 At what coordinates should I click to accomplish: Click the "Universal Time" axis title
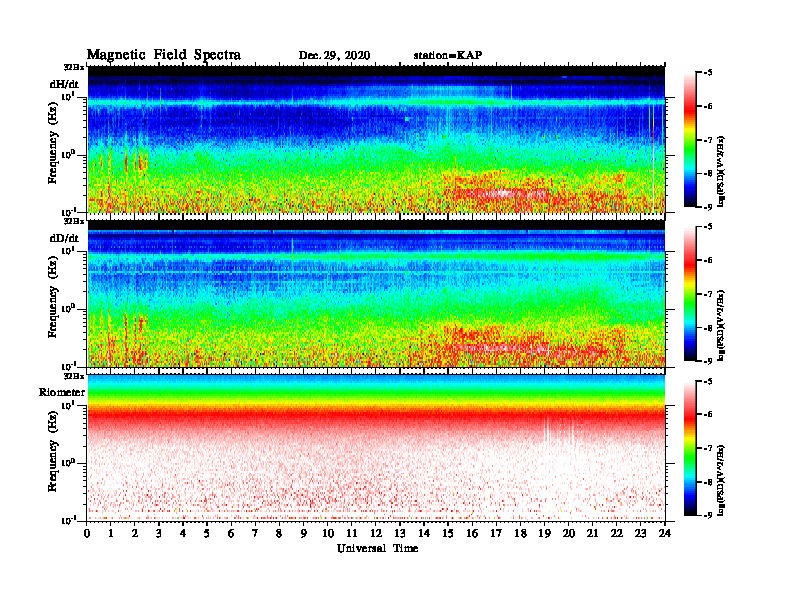point(377,548)
